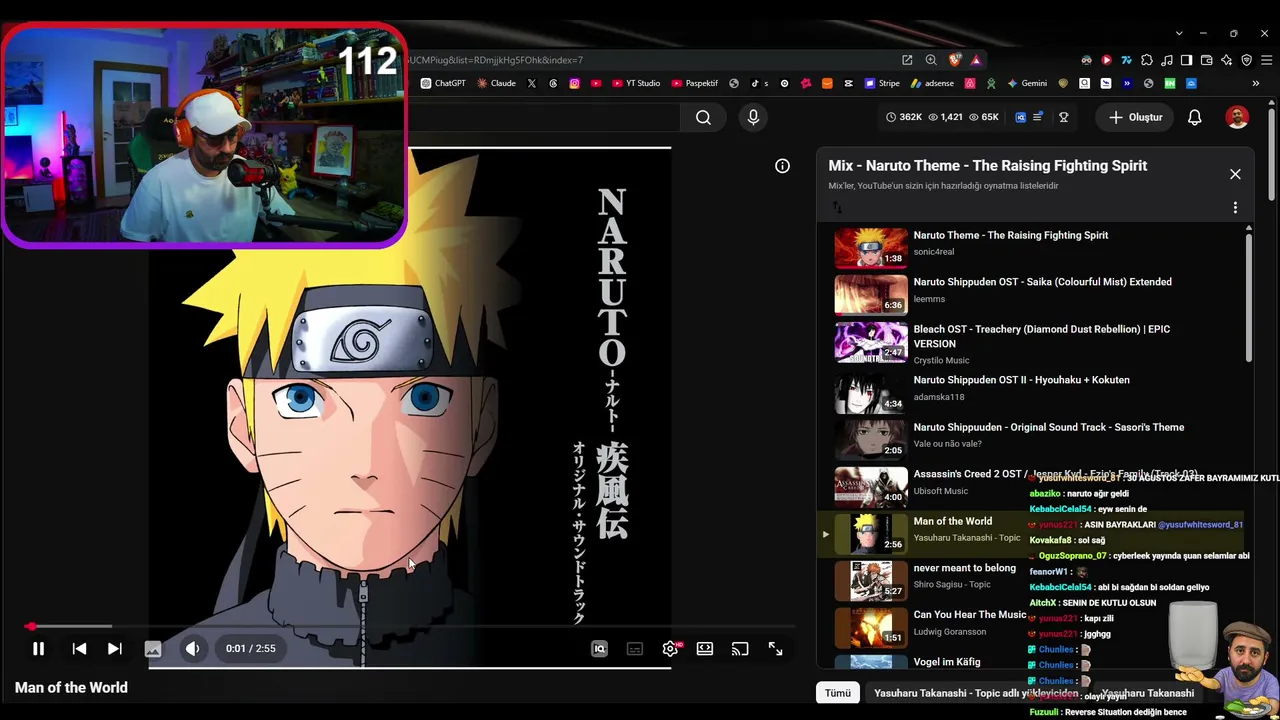The height and width of the screenshot is (720, 1280).
Task: Seek on the video progress bar
Action: coord(410,627)
